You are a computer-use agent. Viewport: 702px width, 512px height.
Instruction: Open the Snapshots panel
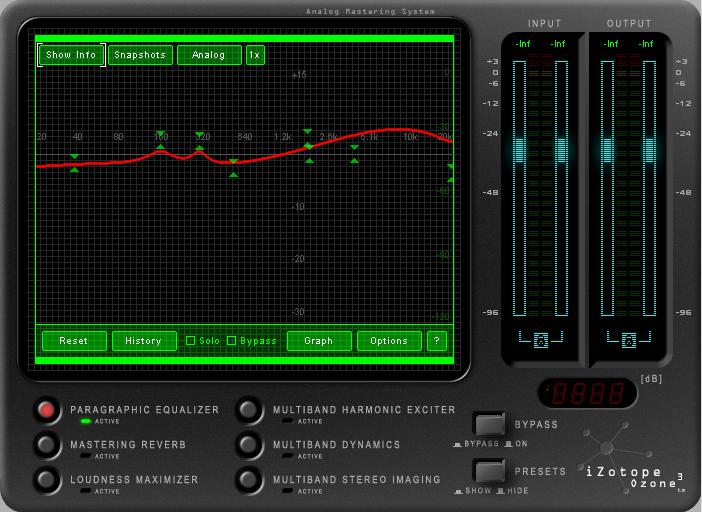[x=140, y=55]
